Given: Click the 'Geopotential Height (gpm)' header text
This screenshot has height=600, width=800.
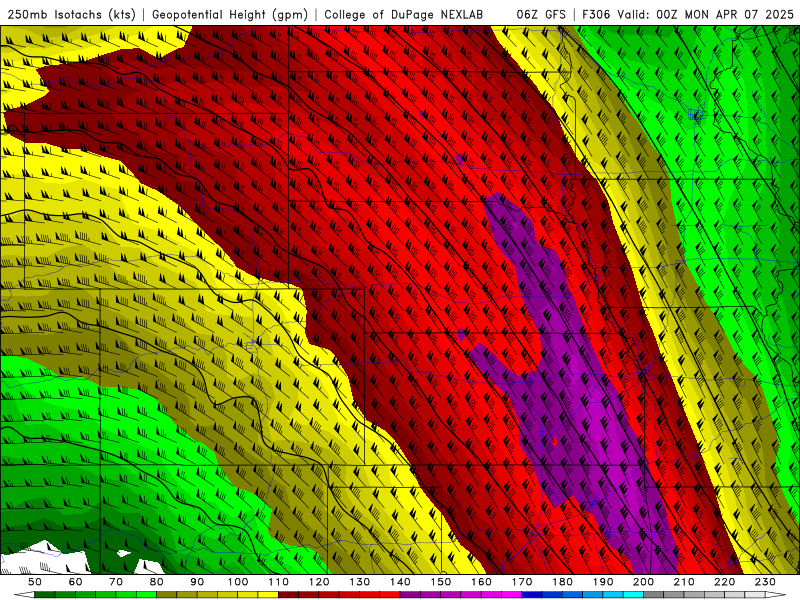Looking at the screenshot, I should (x=230, y=14).
